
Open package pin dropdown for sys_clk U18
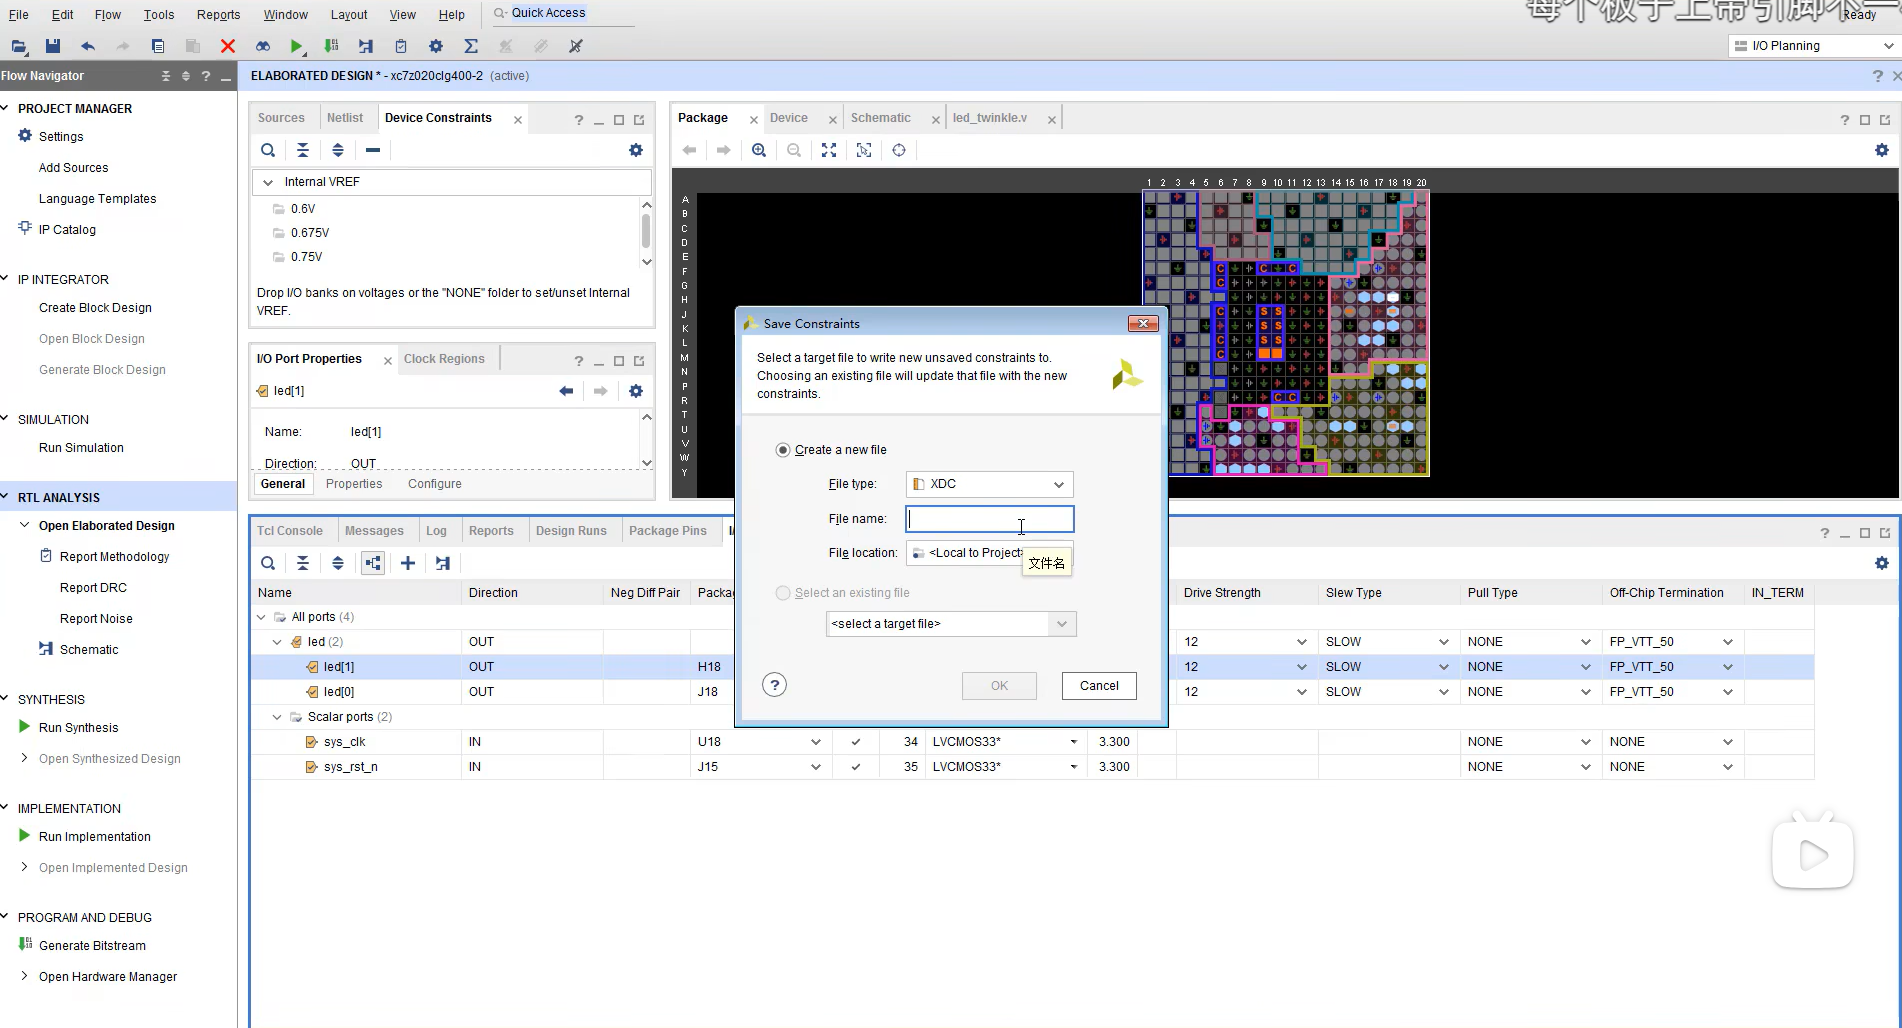pyautogui.click(x=816, y=742)
